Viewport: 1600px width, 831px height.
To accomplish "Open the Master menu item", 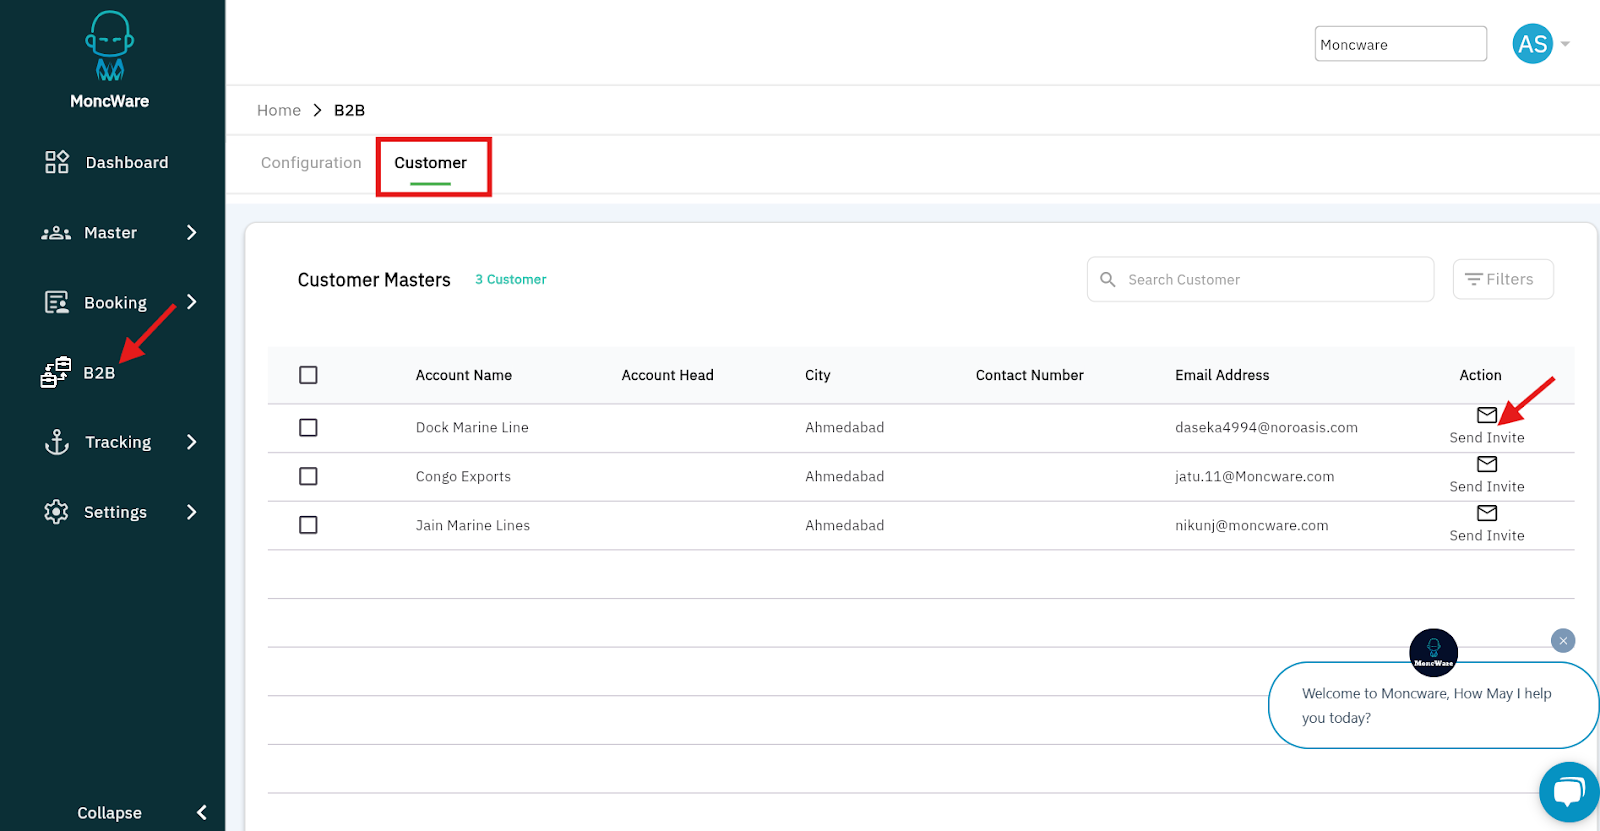I will click(x=112, y=233).
